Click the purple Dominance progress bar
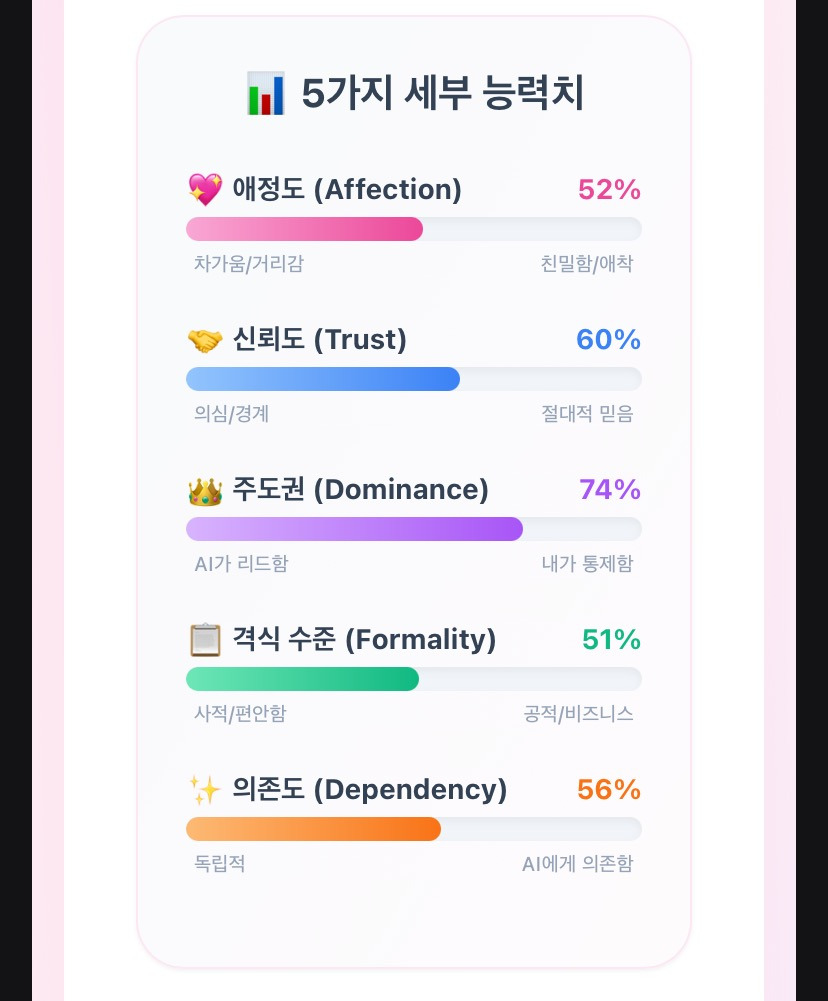The height and width of the screenshot is (1001, 828). (x=354, y=529)
